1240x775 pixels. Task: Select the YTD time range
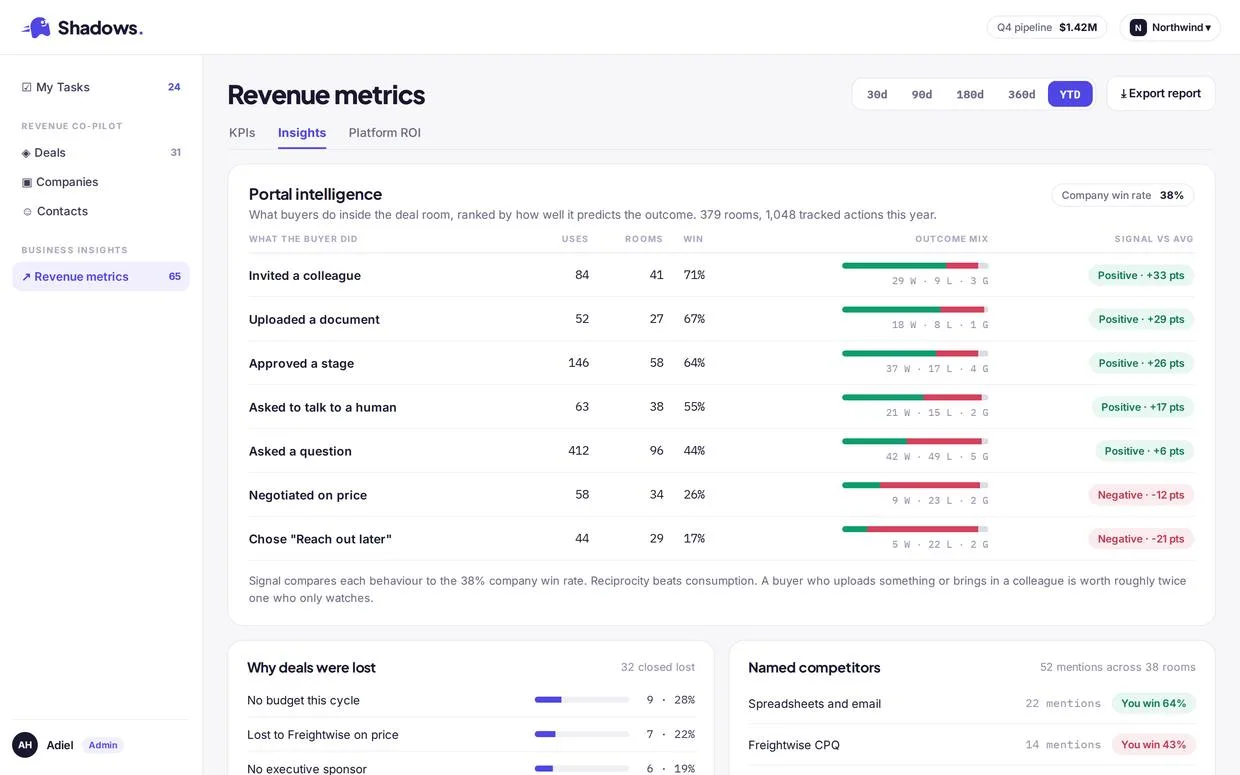(1070, 94)
